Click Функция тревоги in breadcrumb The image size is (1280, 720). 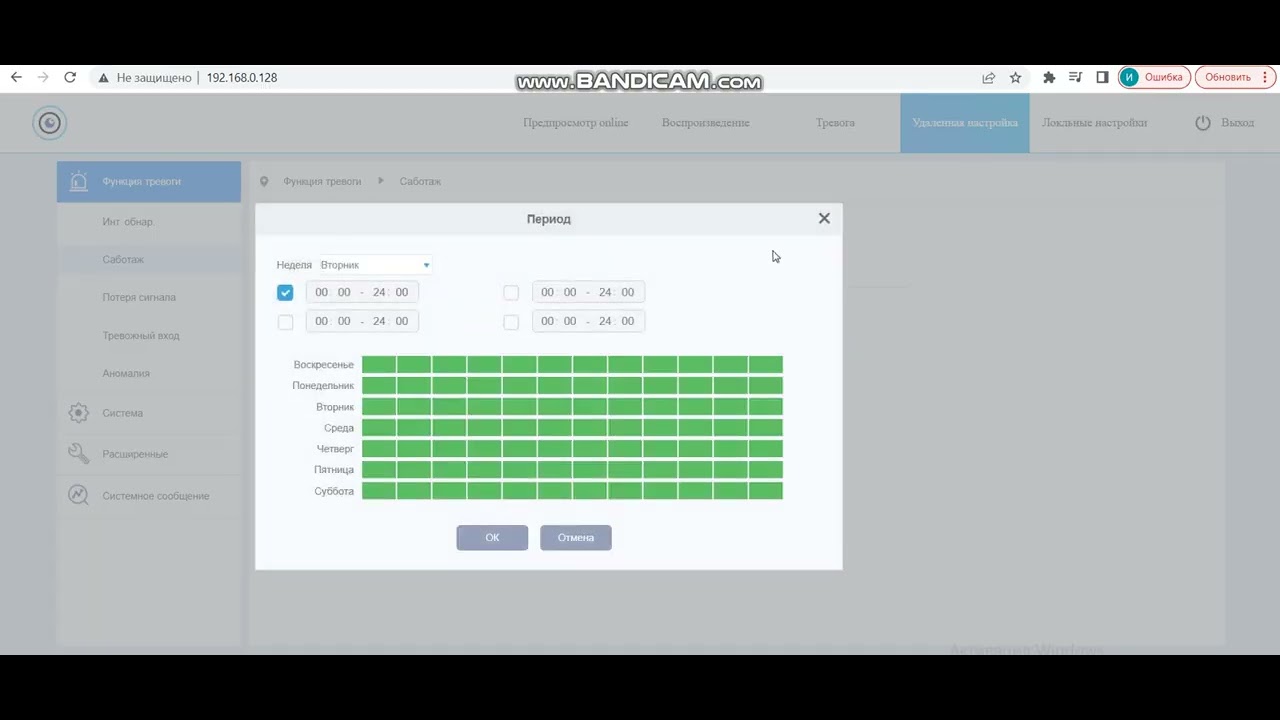322,181
